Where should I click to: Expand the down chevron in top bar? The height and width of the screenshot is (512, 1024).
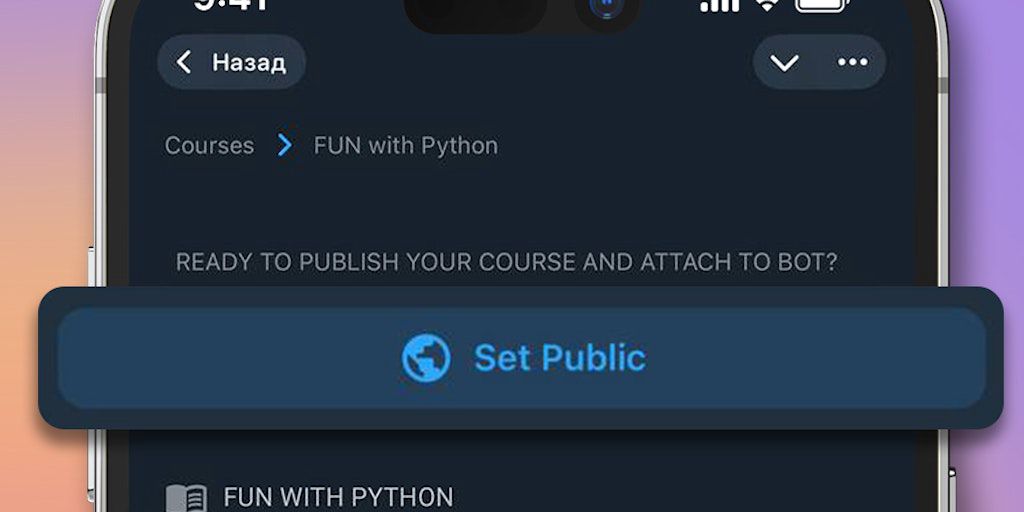785,63
